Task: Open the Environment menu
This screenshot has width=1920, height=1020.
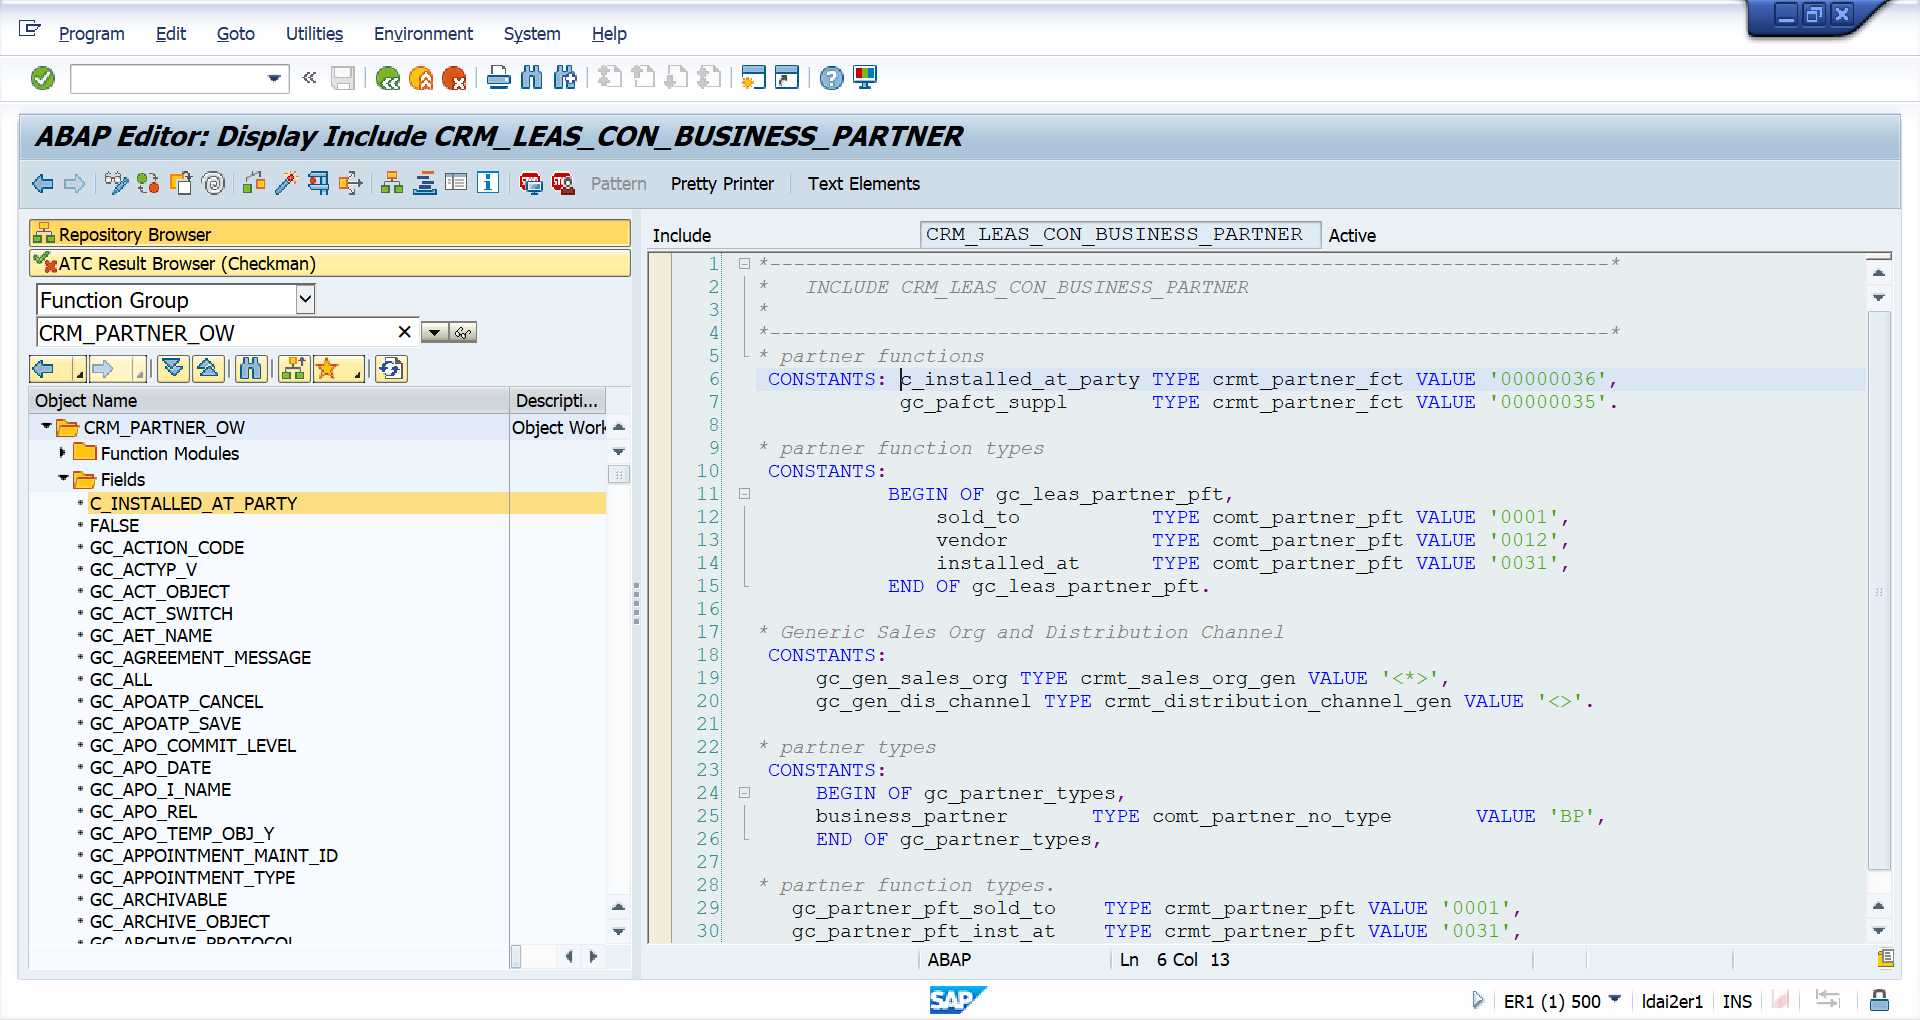Action: (x=423, y=34)
